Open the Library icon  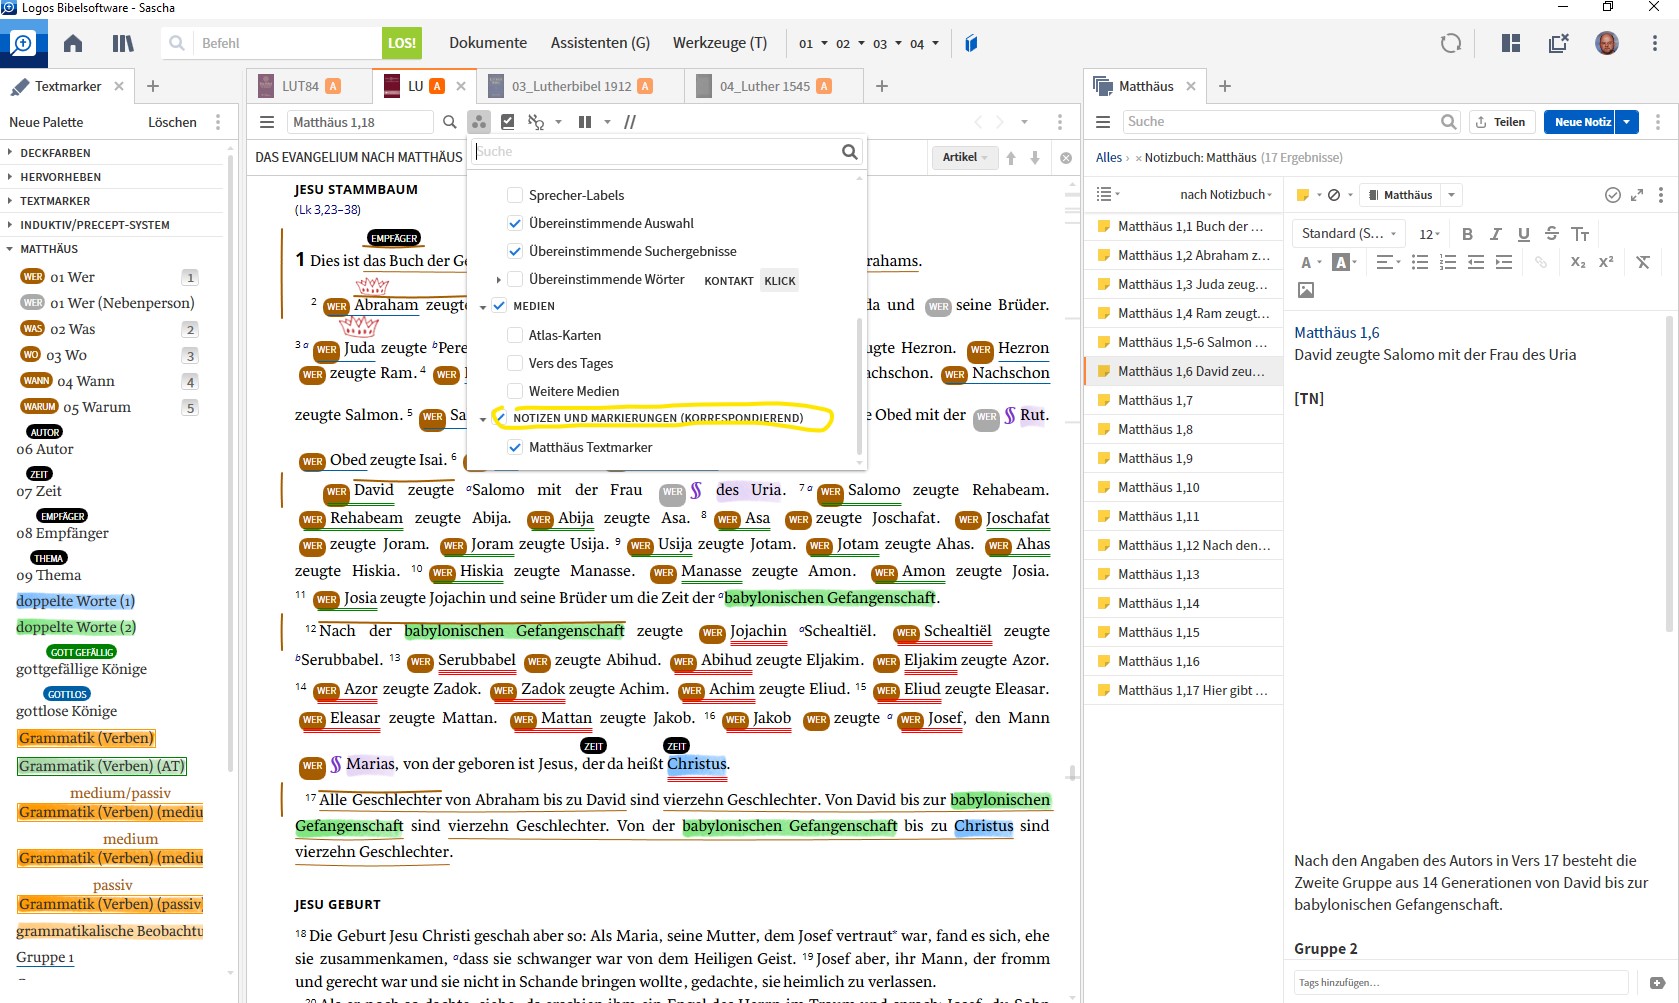click(x=123, y=43)
